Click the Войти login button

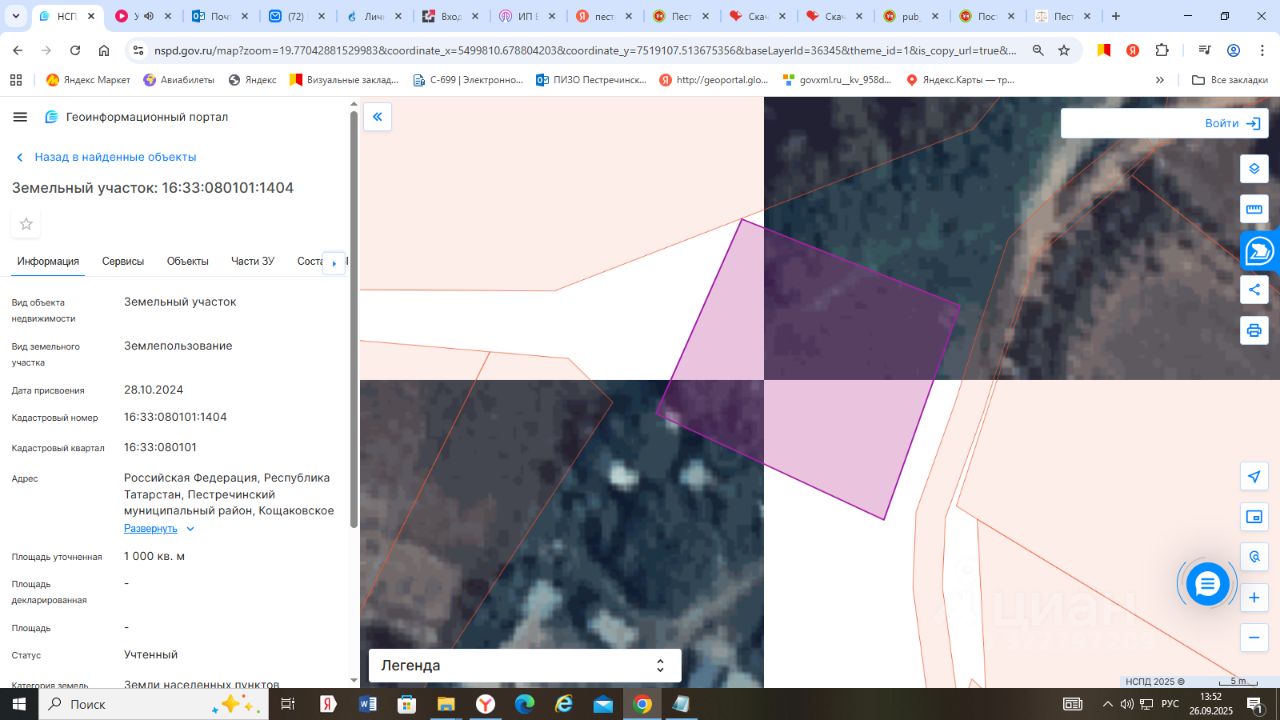coord(1232,123)
